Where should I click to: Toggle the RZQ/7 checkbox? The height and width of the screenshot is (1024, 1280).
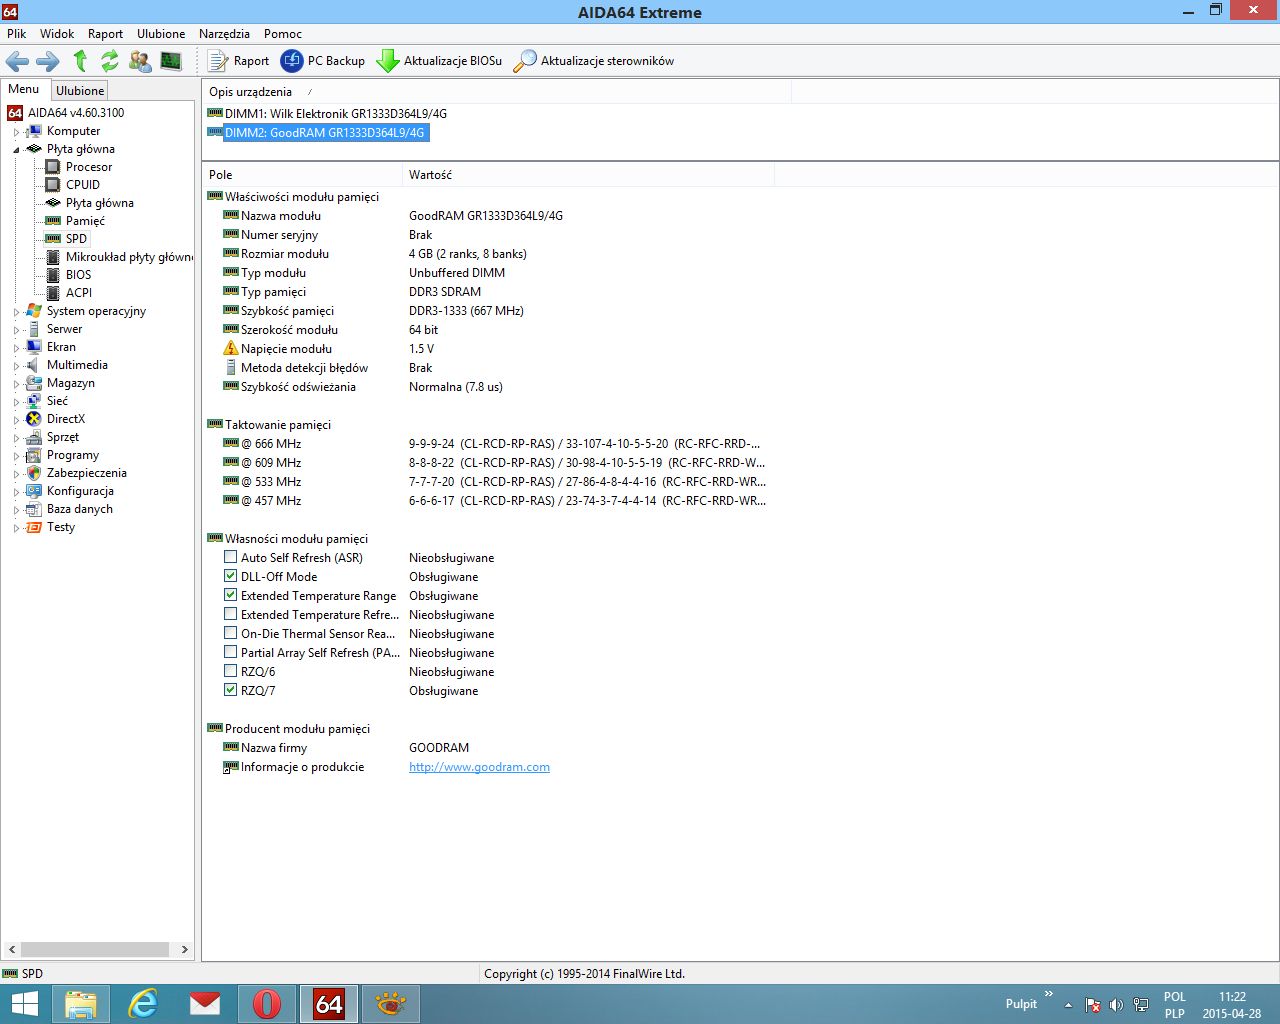(x=231, y=691)
